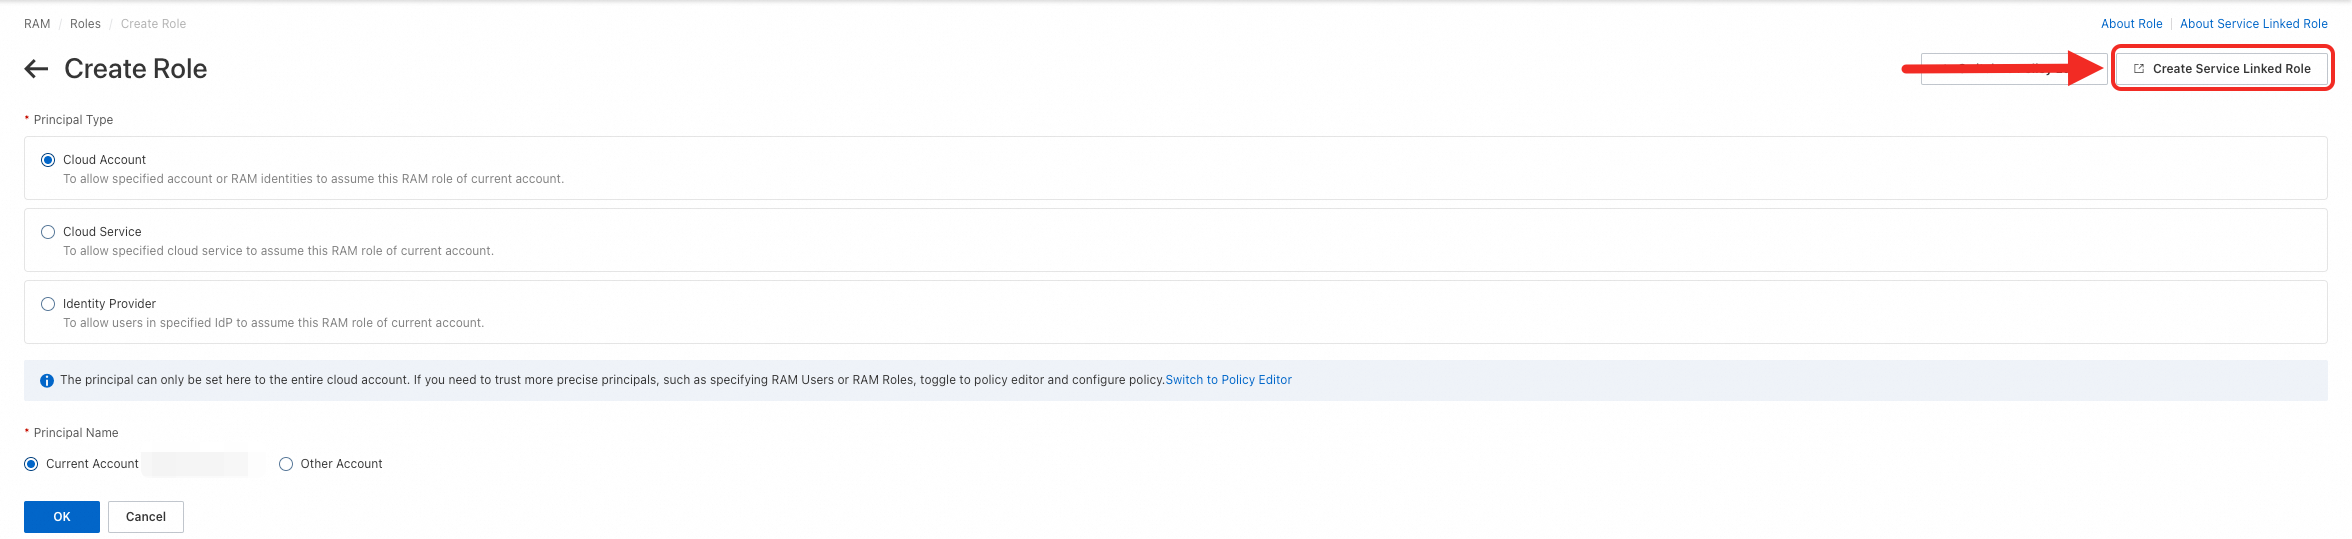2352x539 pixels.
Task: Navigate to Roles in the breadcrumb
Action: click(x=85, y=24)
